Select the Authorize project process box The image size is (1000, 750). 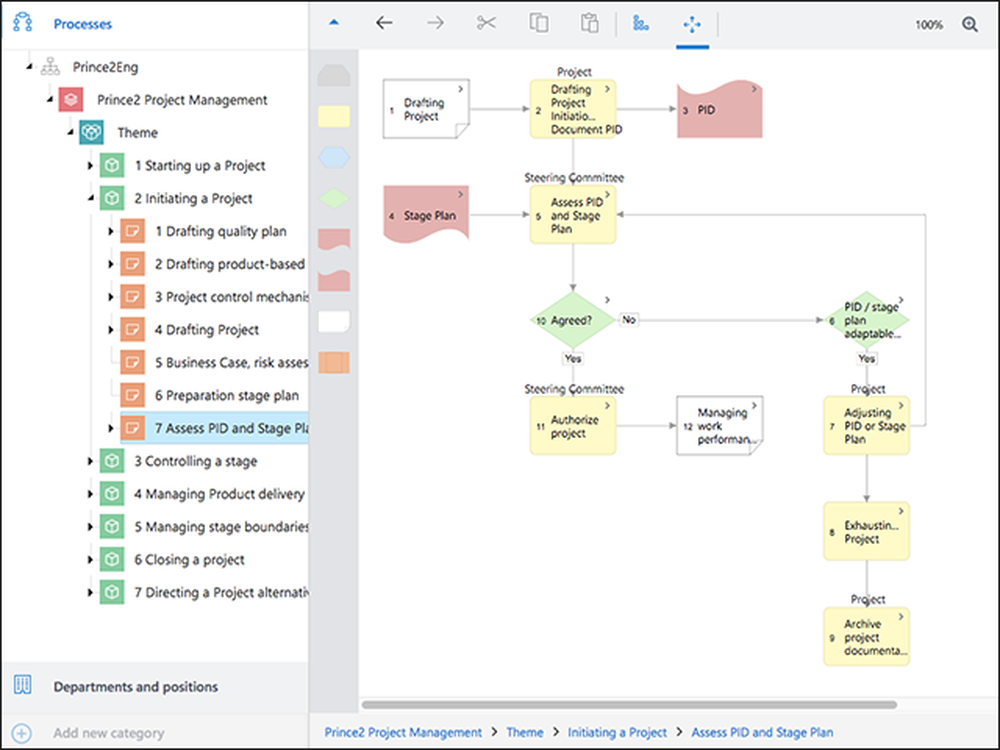pyautogui.click(x=573, y=425)
